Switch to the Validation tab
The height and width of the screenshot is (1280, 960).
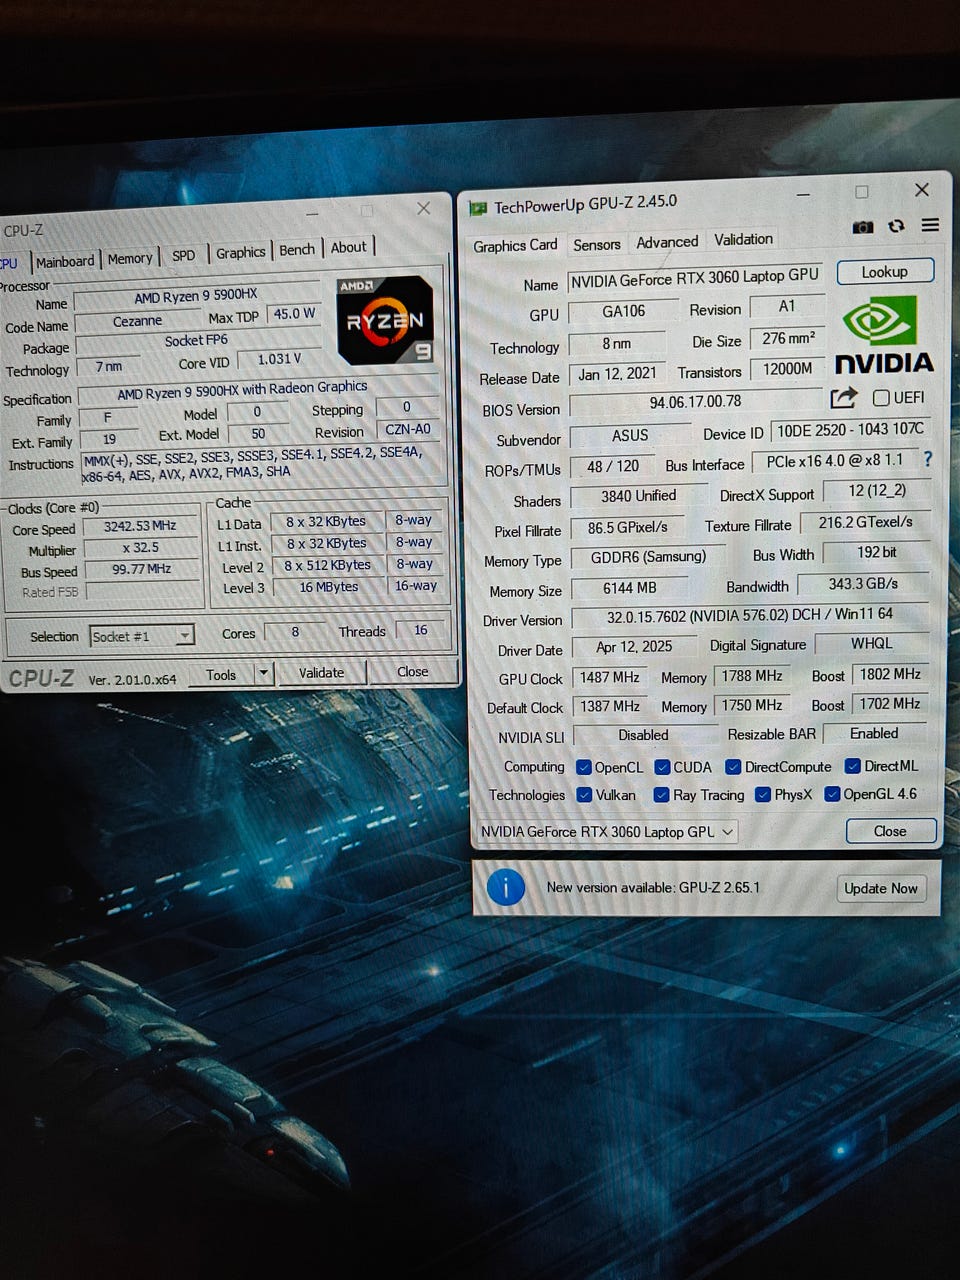click(743, 240)
